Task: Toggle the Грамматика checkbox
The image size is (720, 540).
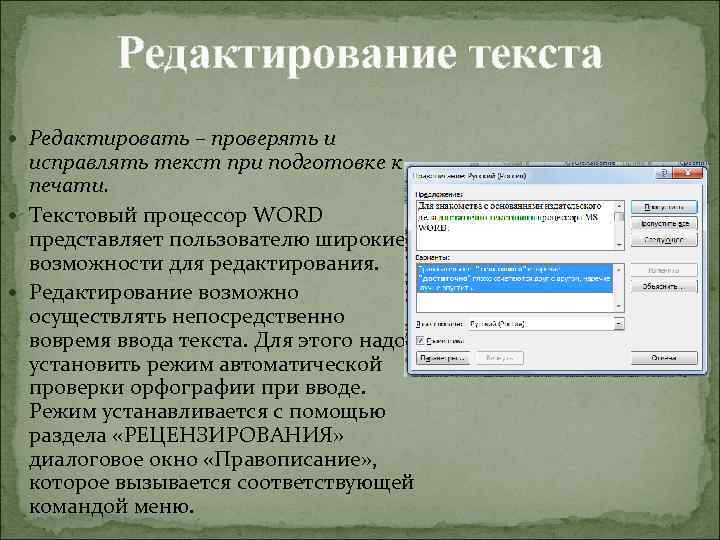Action: (421, 341)
